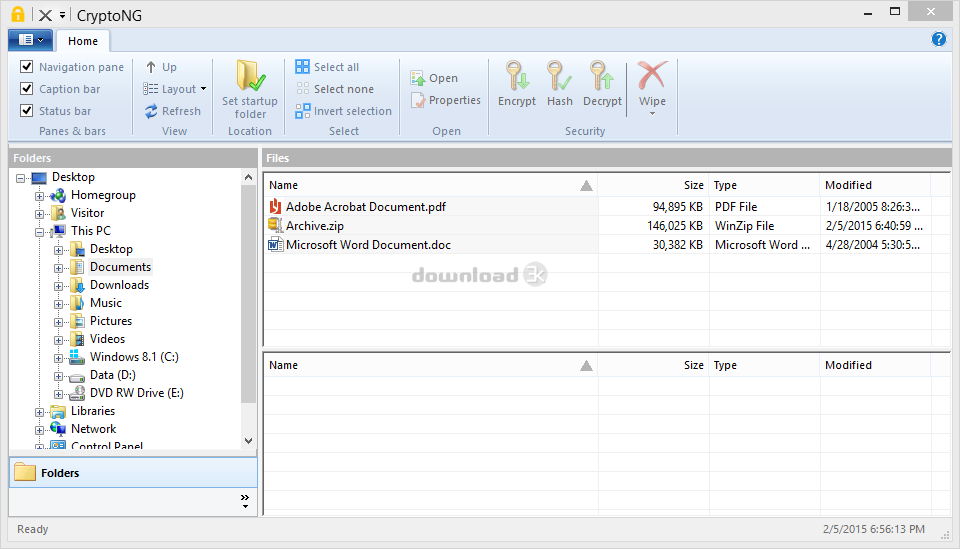Click the Decrypt key icon
Viewport: 960px width, 549px height.
point(602,76)
